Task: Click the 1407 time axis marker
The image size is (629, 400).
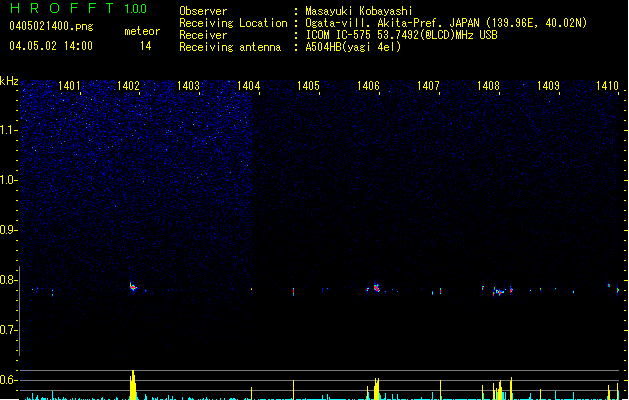Action: point(428,86)
